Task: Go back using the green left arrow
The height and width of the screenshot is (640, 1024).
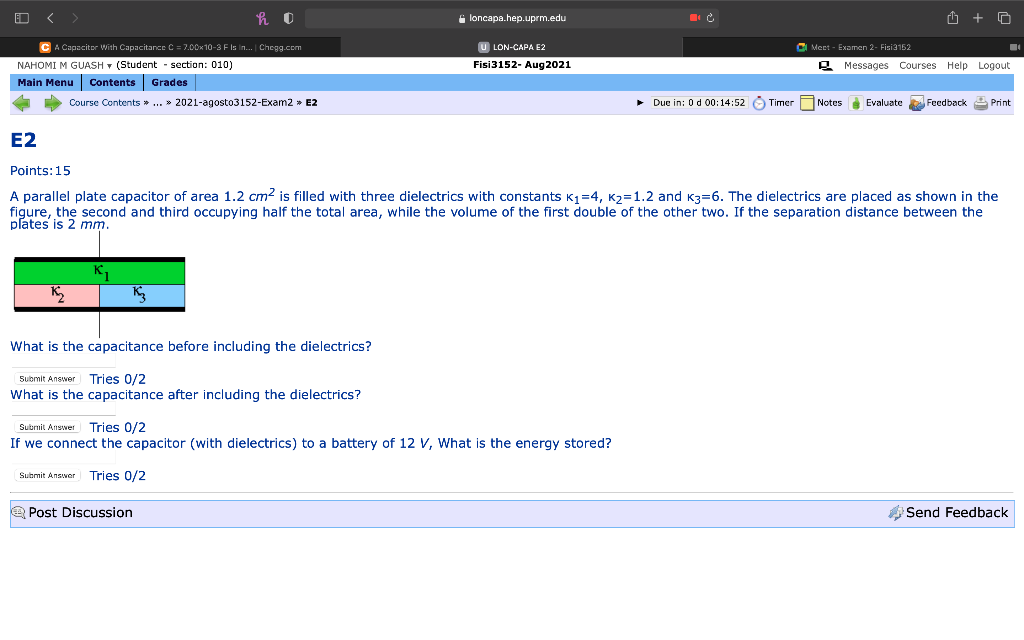Action: (x=21, y=102)
